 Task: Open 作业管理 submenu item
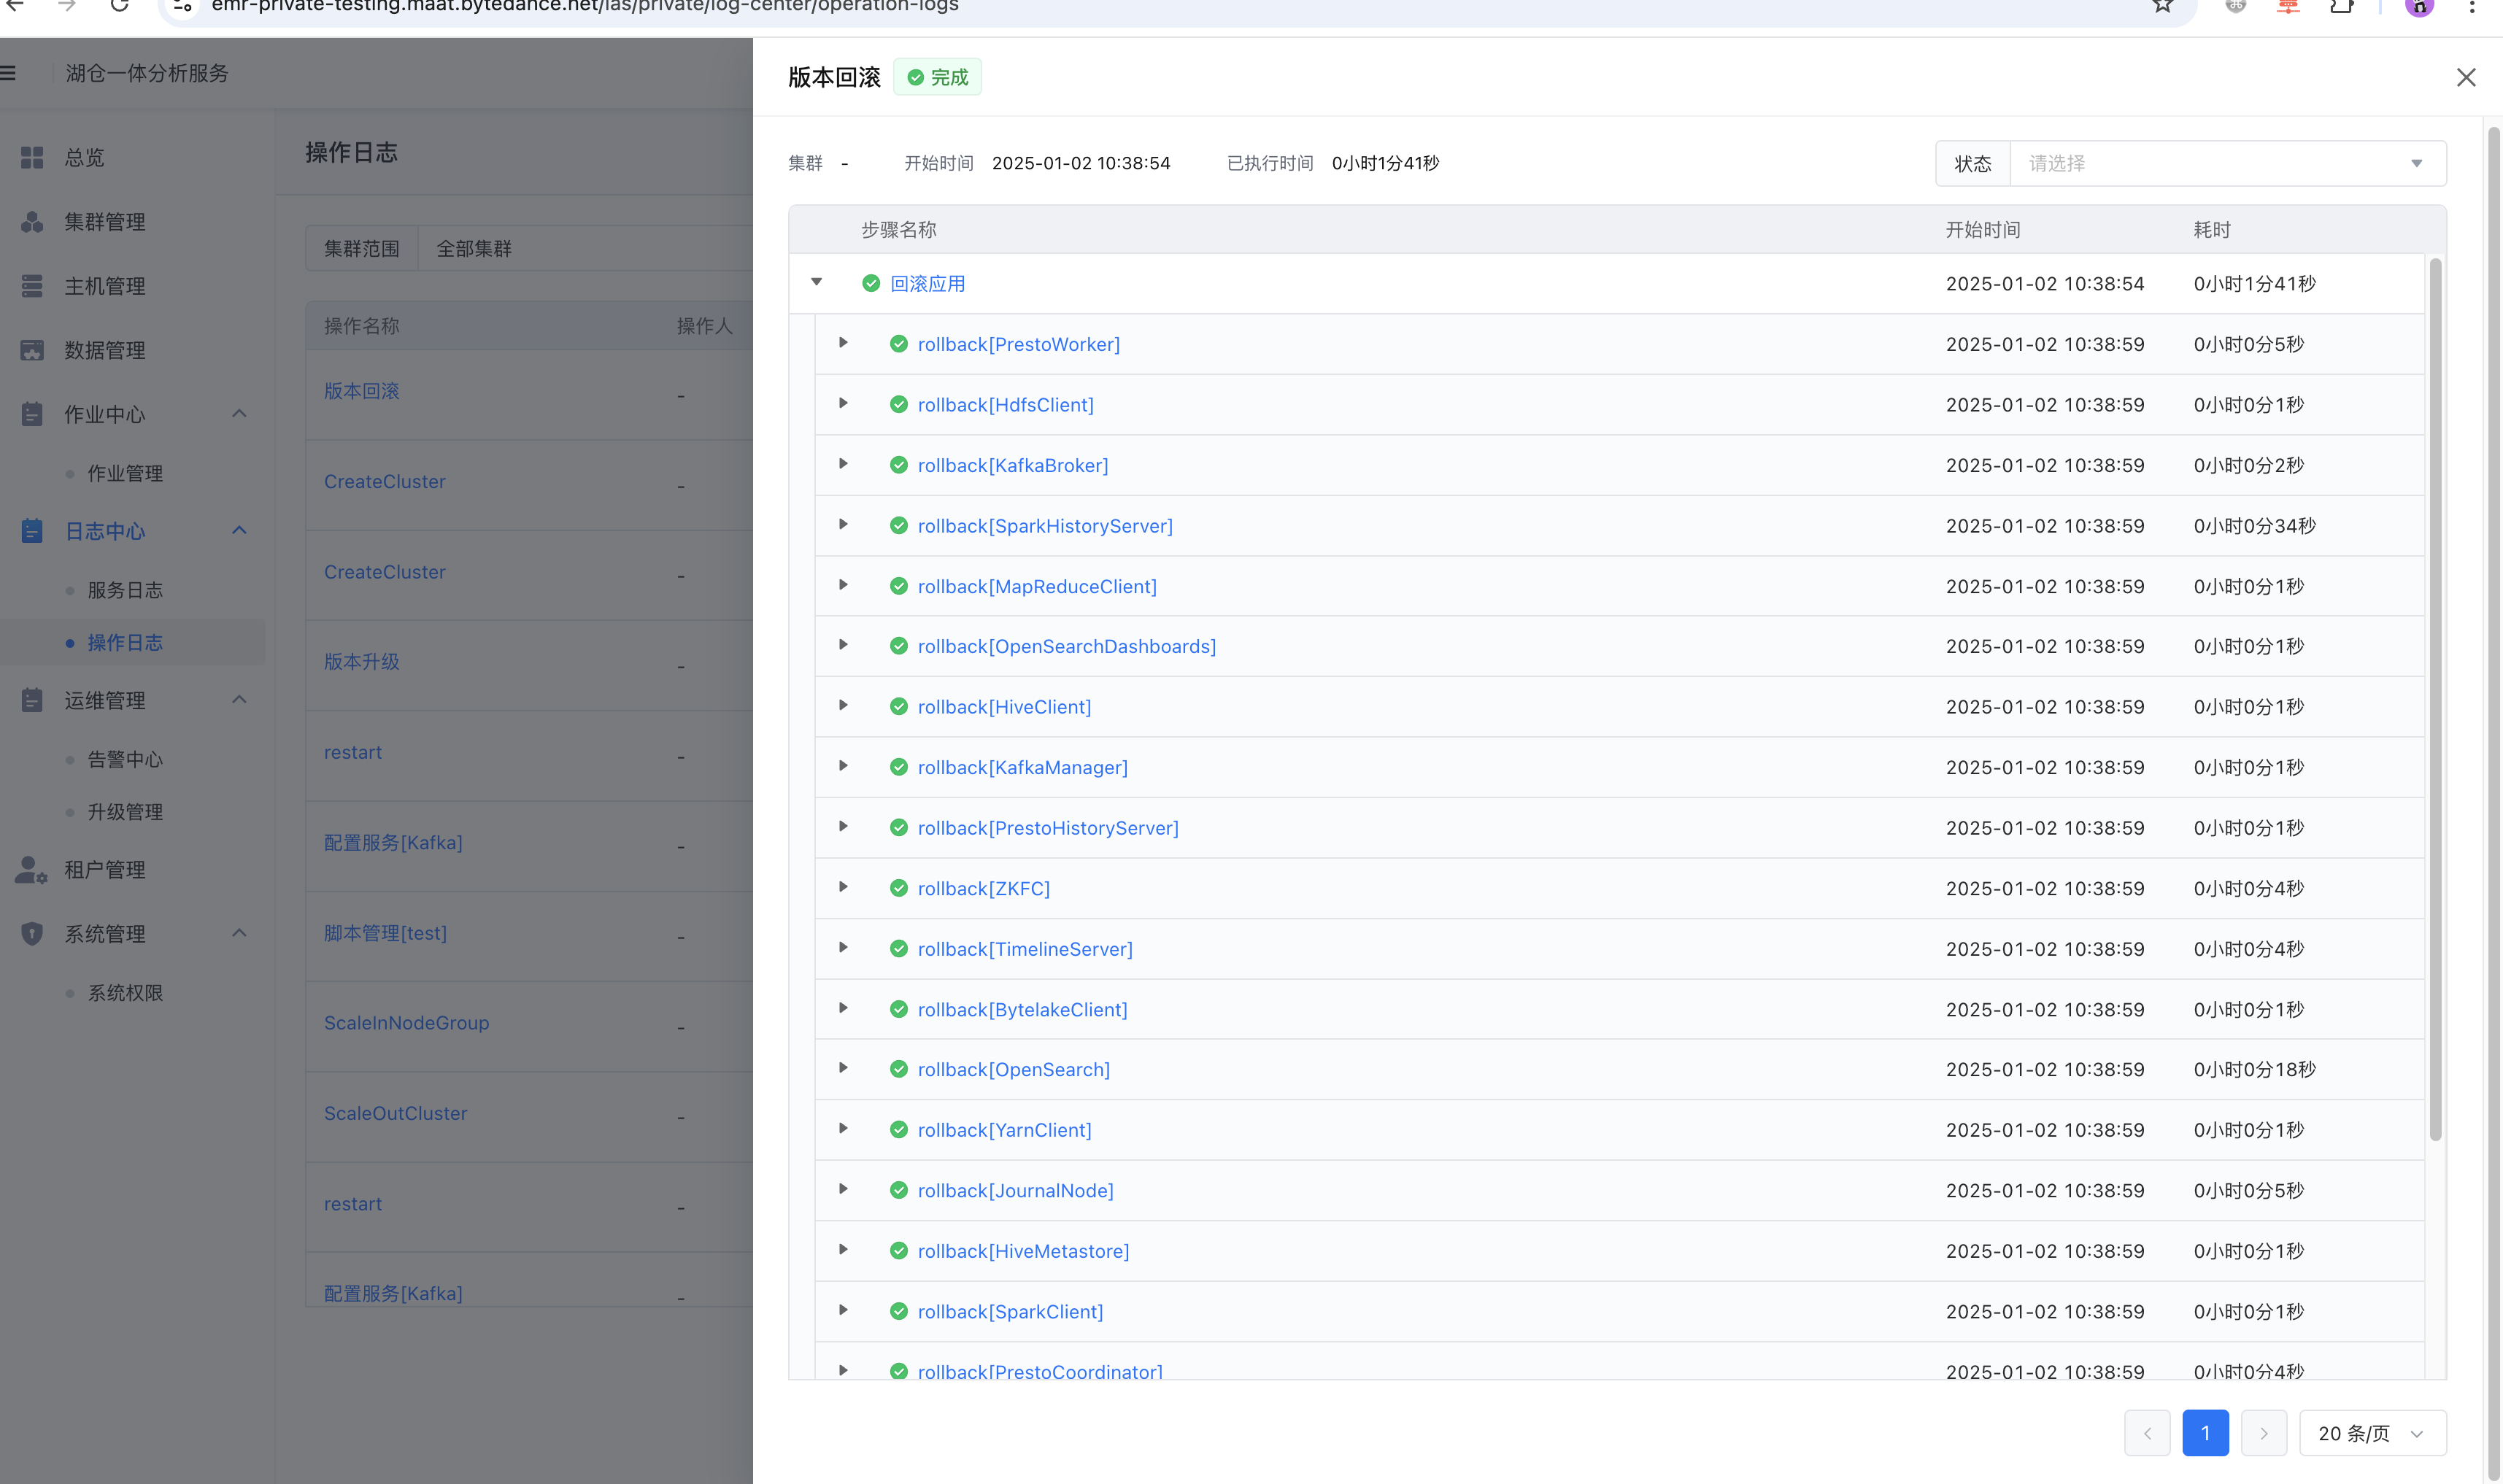click(x=125, y=473)
